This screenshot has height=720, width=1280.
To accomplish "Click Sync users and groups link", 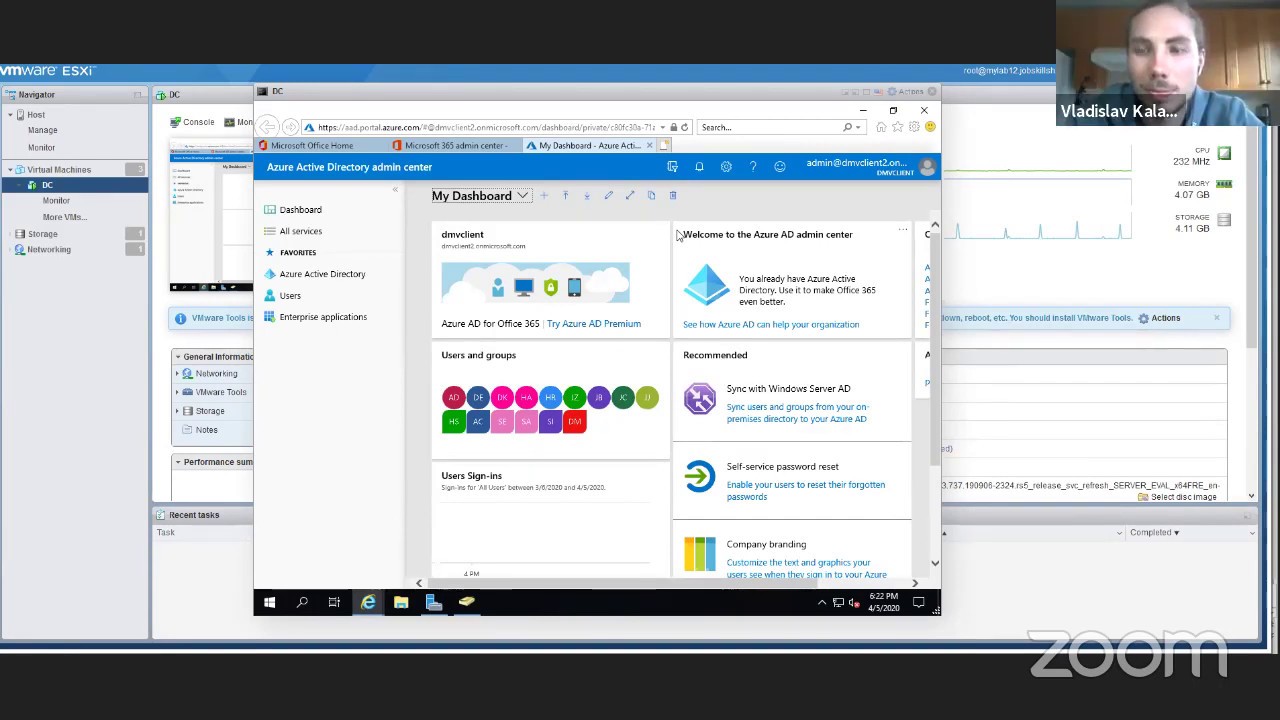I will point(797,413).
